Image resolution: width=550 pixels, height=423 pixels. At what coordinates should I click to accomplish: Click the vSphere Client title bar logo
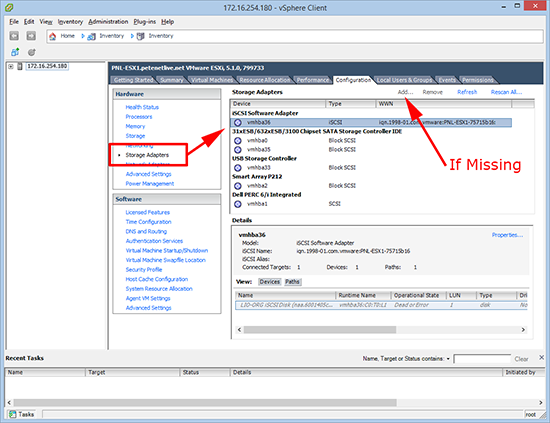click(9, 7)
